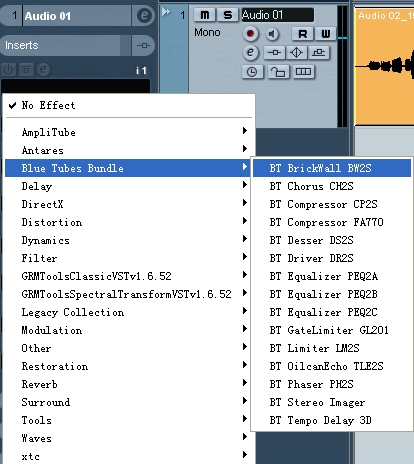Click the double-arrow icon on track
Screen dimensions: 414x464
pyautogui.click(x=166, y=12)
